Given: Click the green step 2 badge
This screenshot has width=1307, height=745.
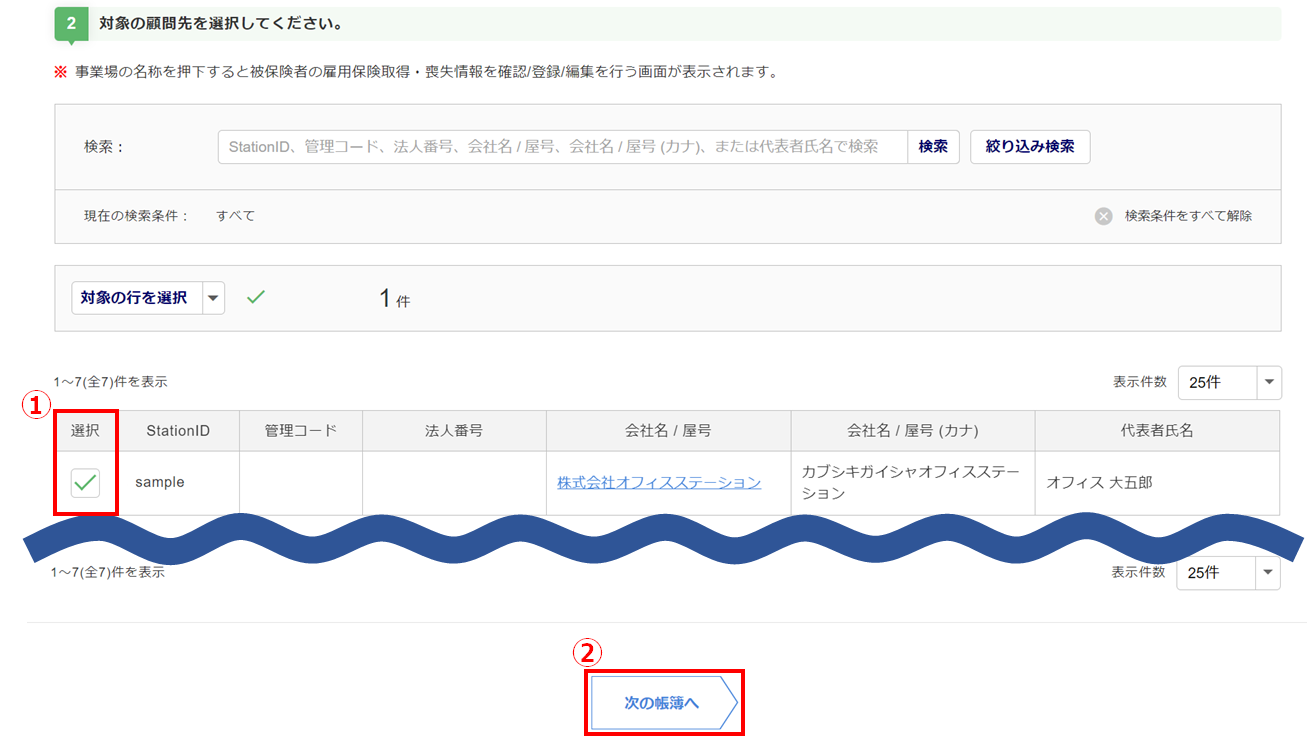Looking at the screenshot, I should (71, 22).
